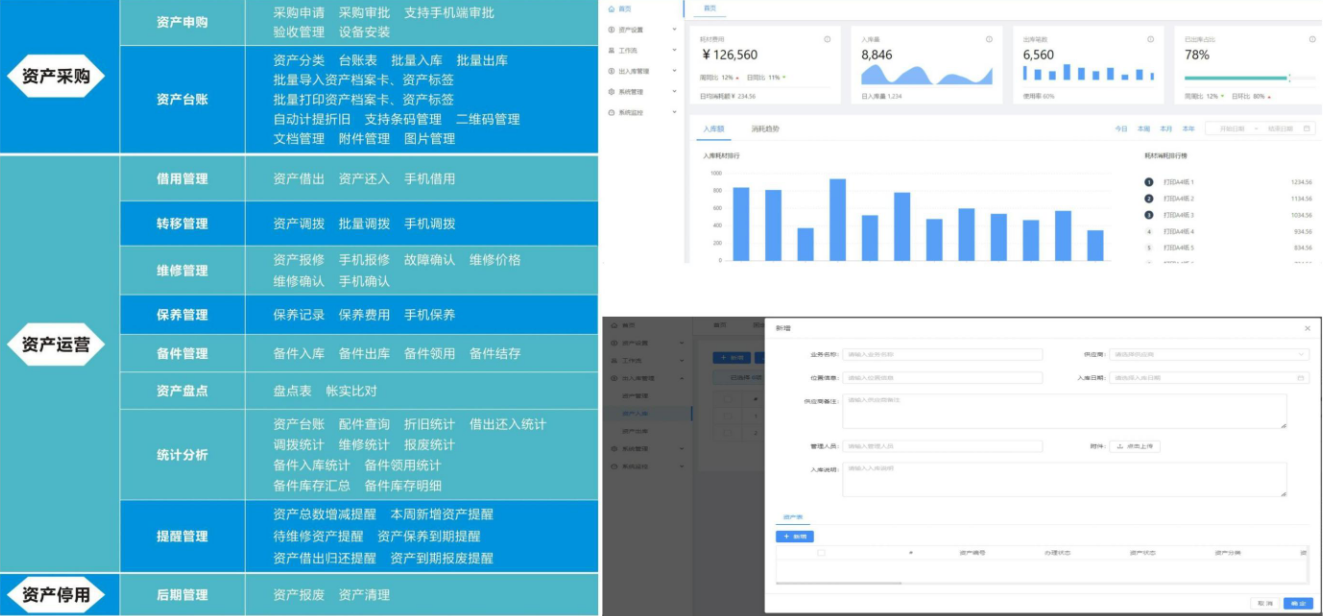Click the home icon in the top dashboard sidebar
This screenshot has height=616, width=1323.
[x=611, y=8]
